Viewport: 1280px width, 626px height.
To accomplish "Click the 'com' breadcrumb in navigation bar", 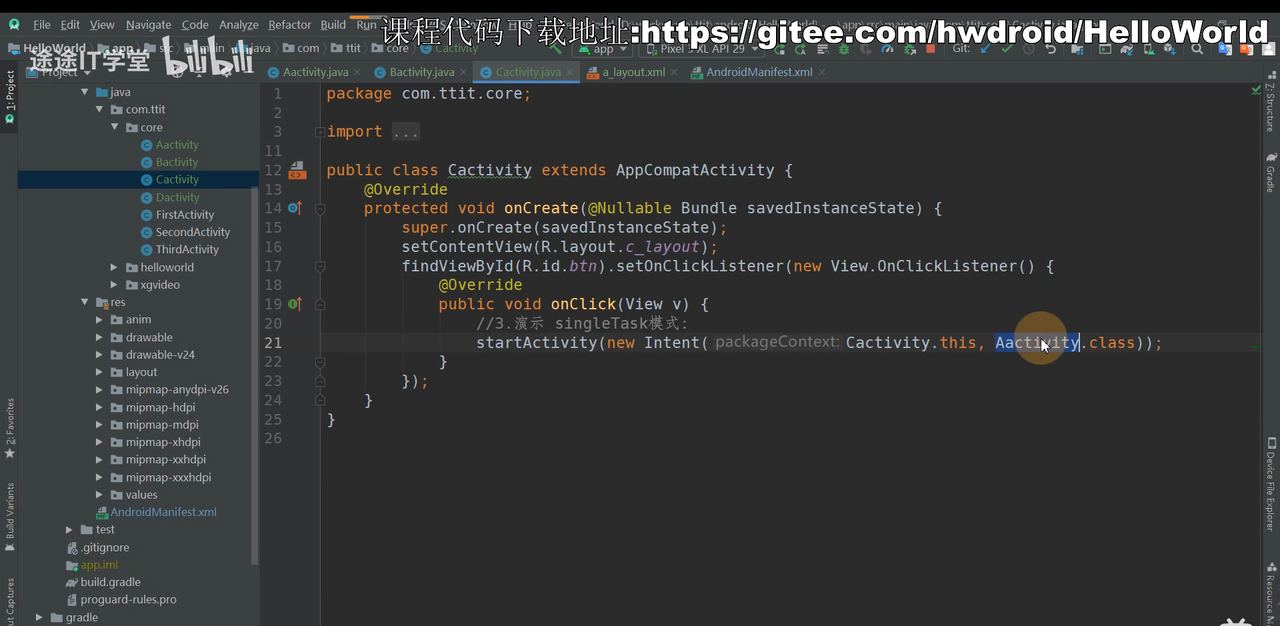I will pyautogui.click(x=308, y=48).
